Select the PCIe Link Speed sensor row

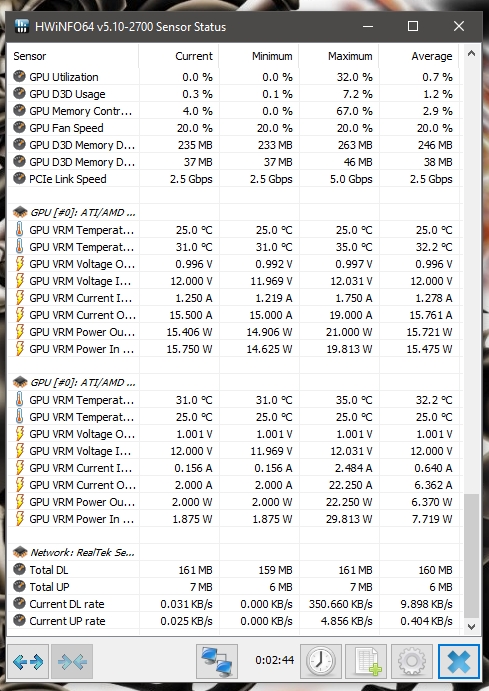(x=235, y=179)
